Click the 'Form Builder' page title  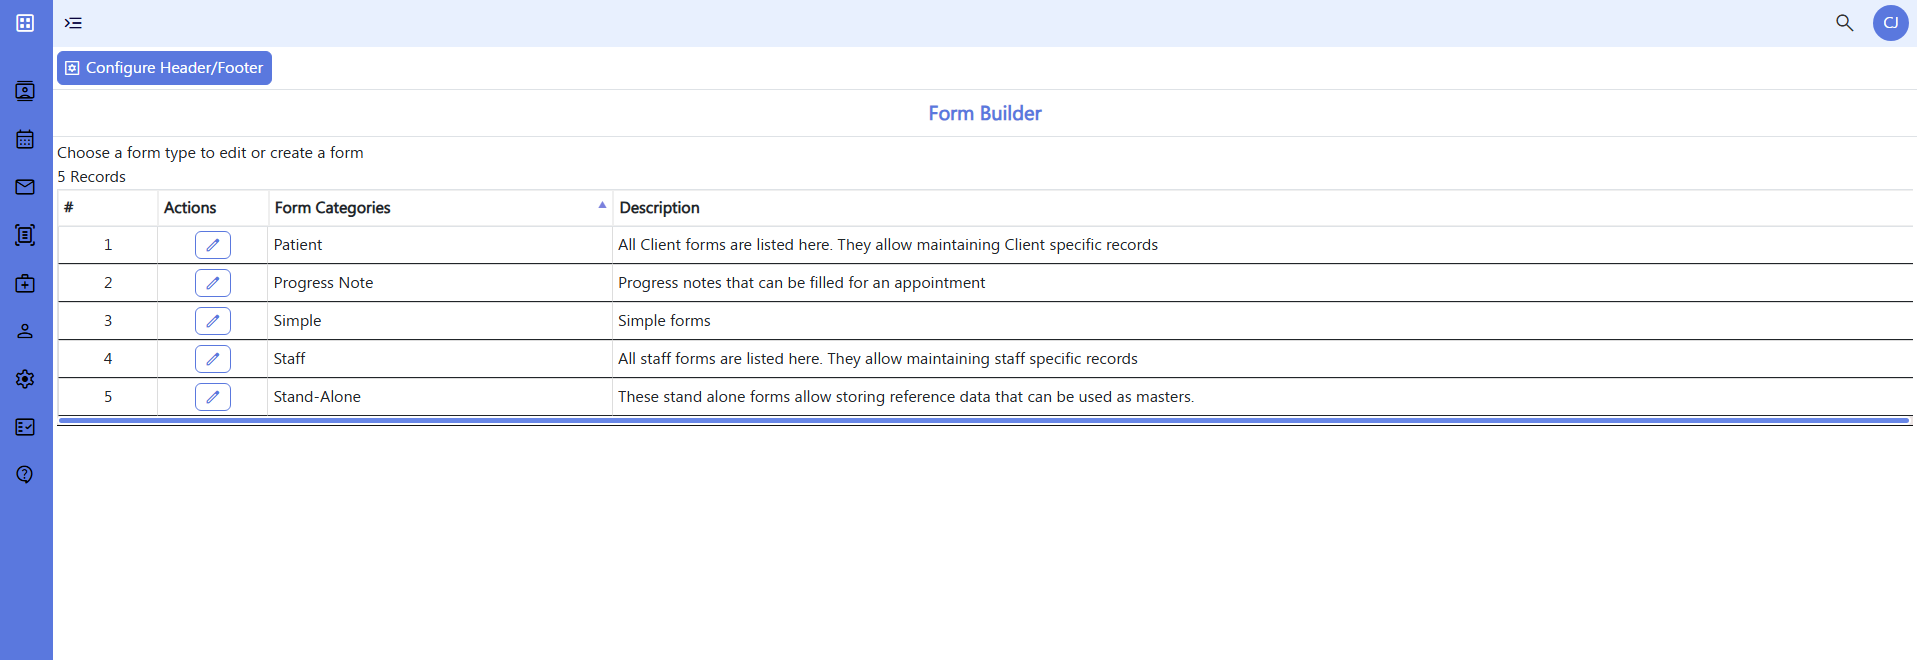click(x=985, y=113)
